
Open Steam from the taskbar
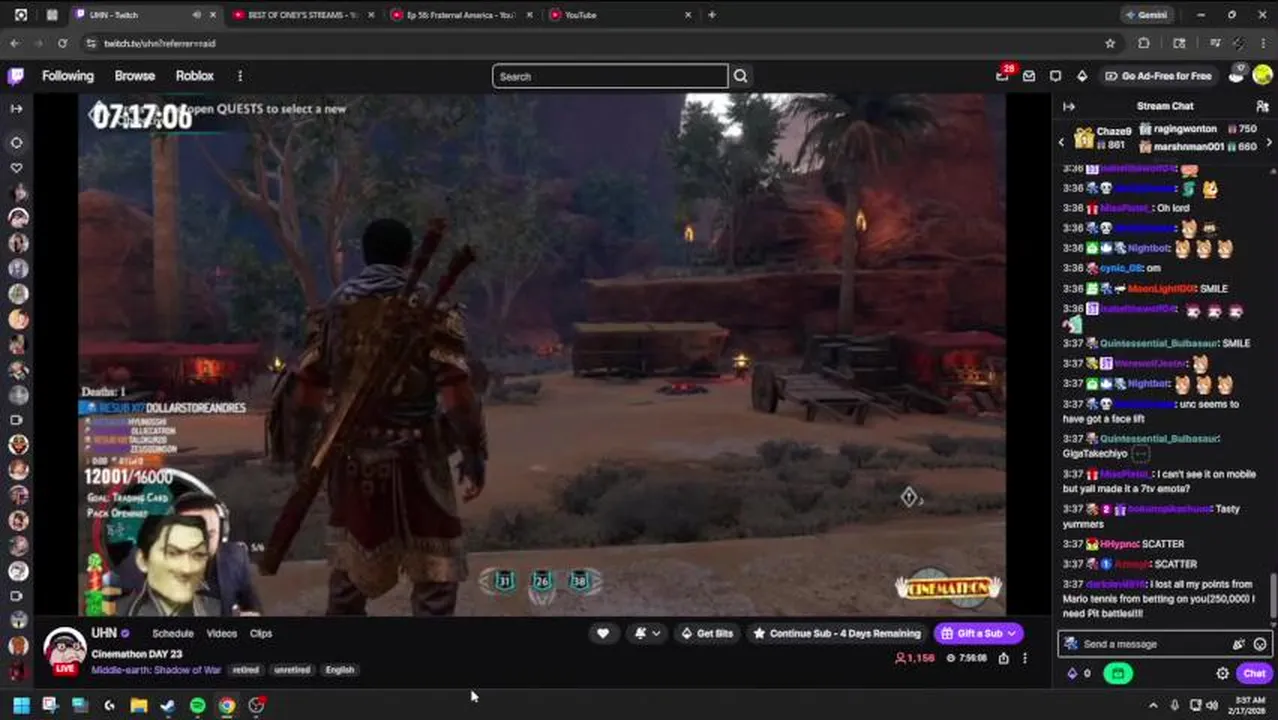168,705
